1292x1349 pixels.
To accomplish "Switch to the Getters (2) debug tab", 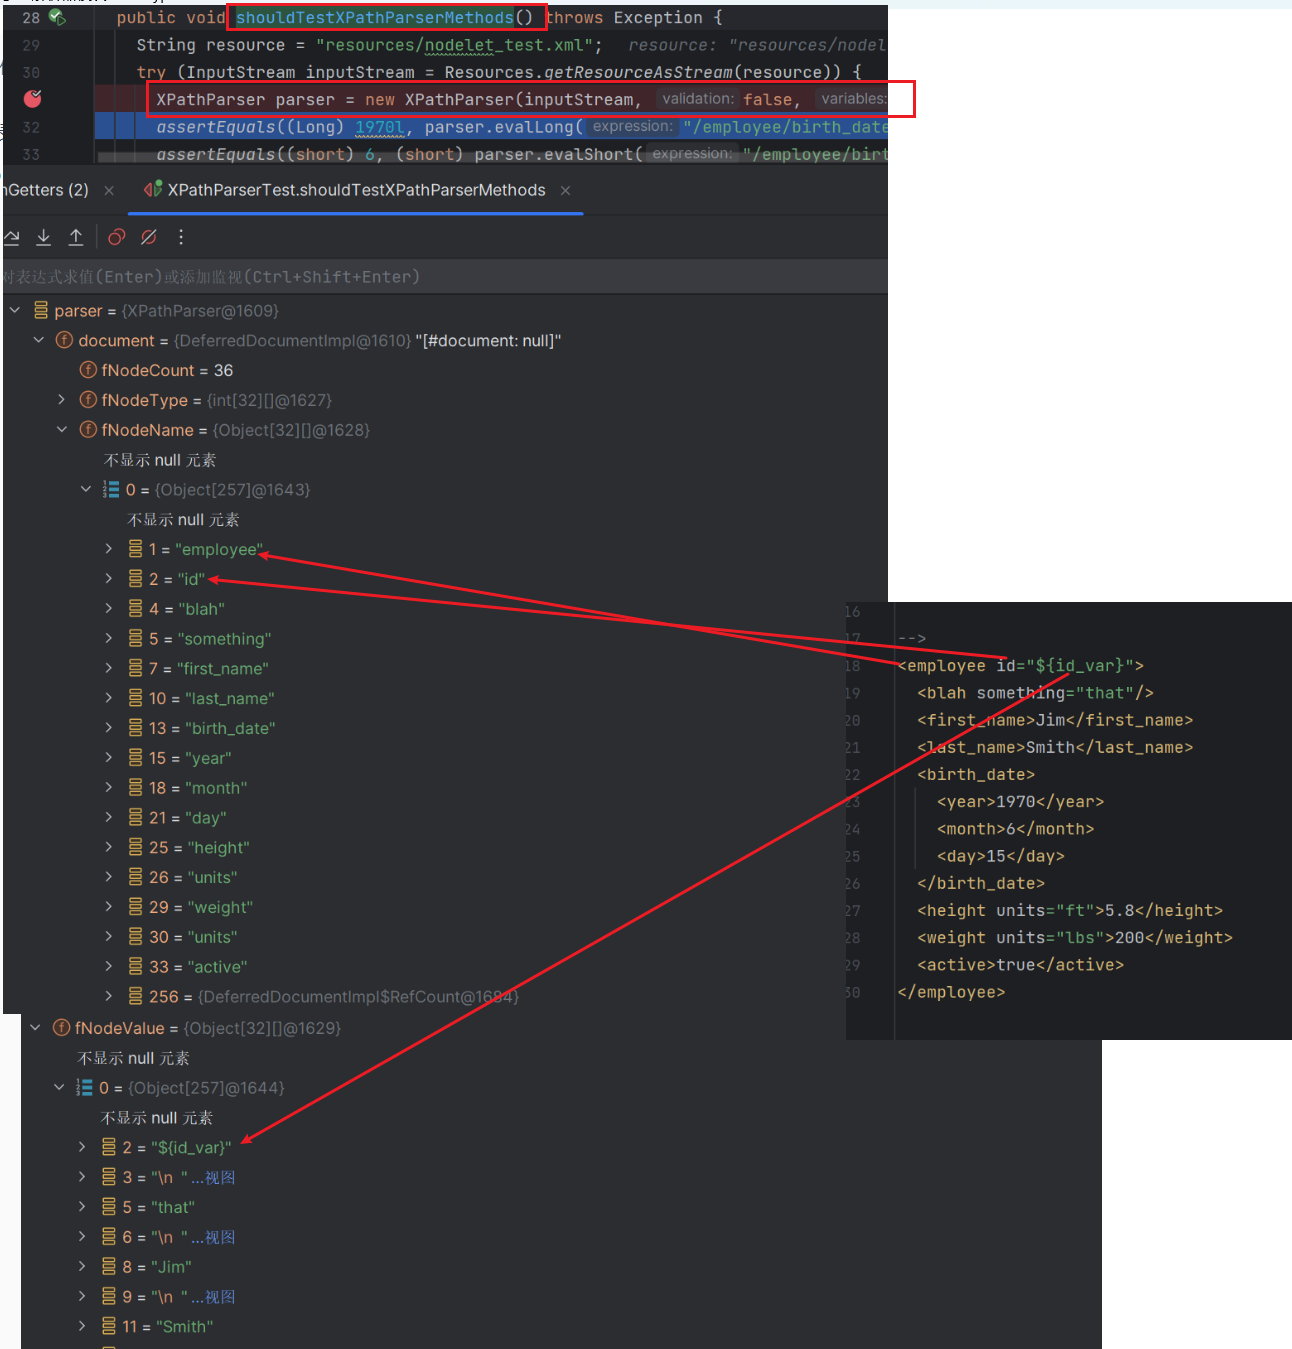I will point(46,190).
